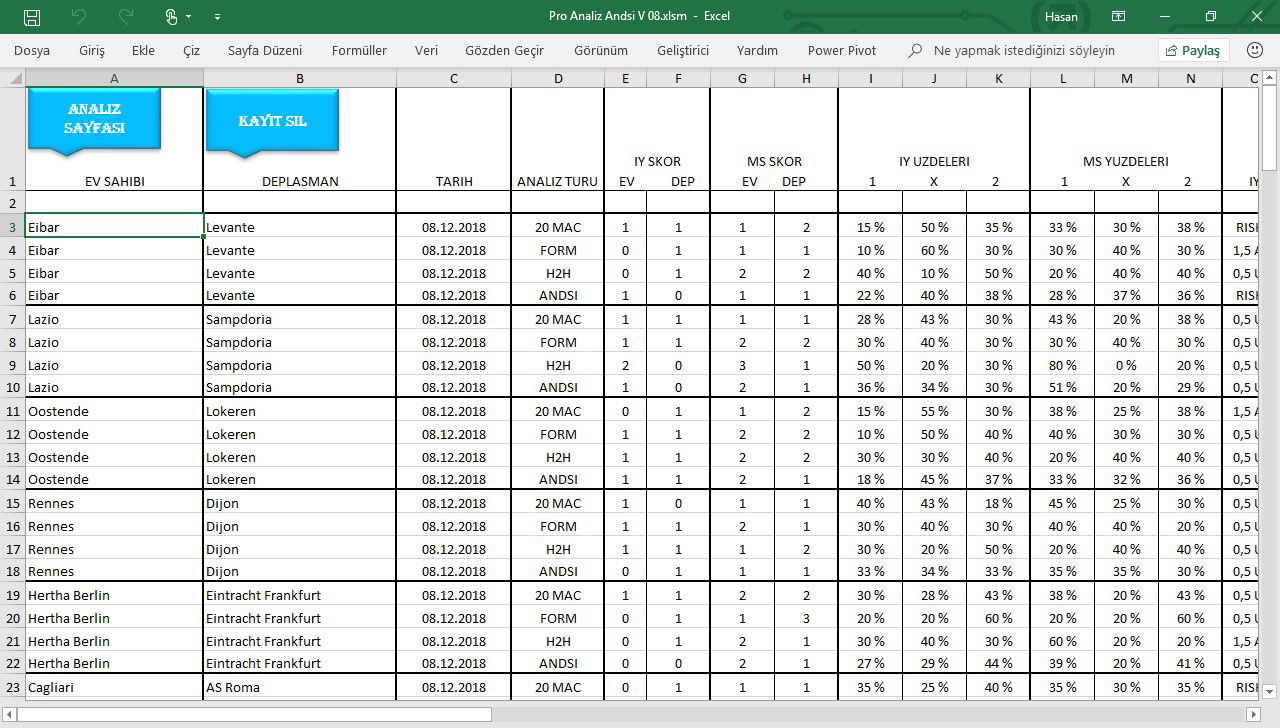This screenshot has width=1280, height=728.
Task: Select the 'Rennes' cell in row 18
Action: pos(114,571)
